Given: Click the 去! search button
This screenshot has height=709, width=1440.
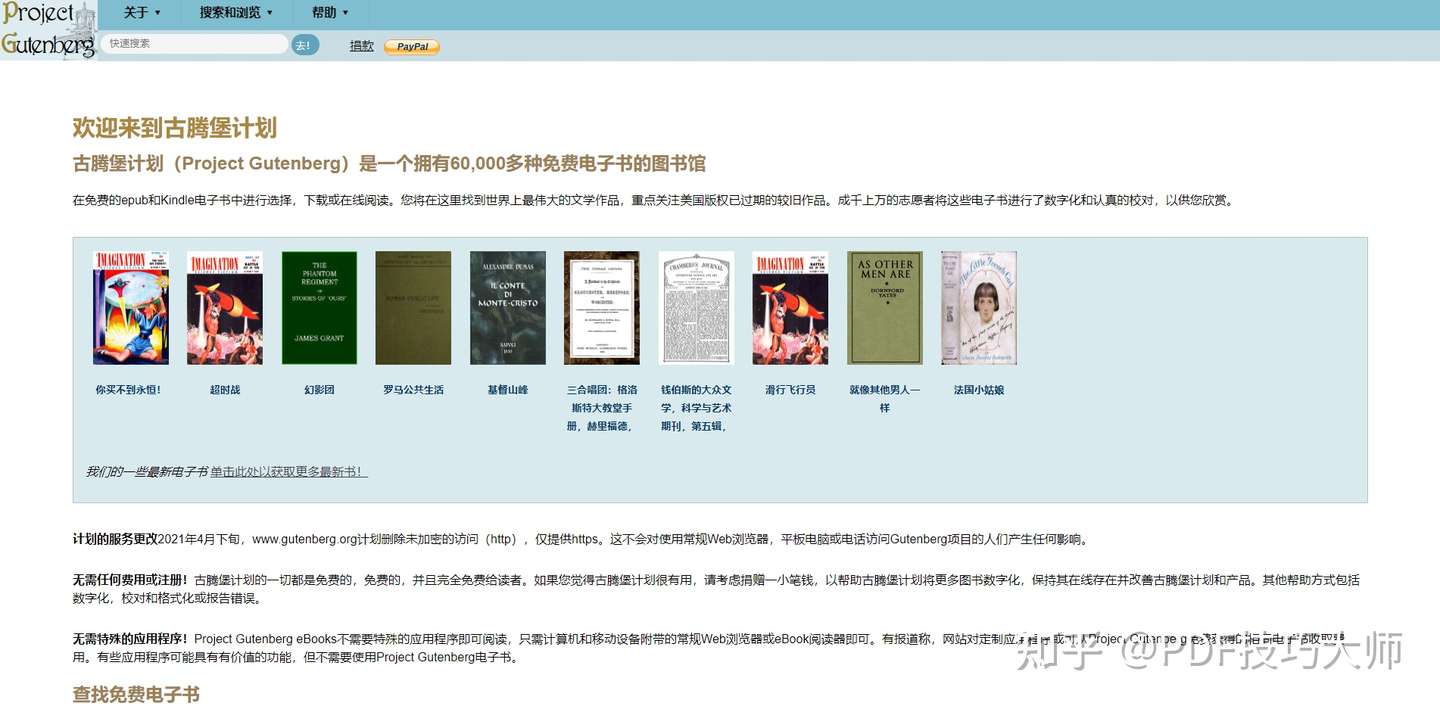Looking at the screenshot, I should tap(304, 45).
